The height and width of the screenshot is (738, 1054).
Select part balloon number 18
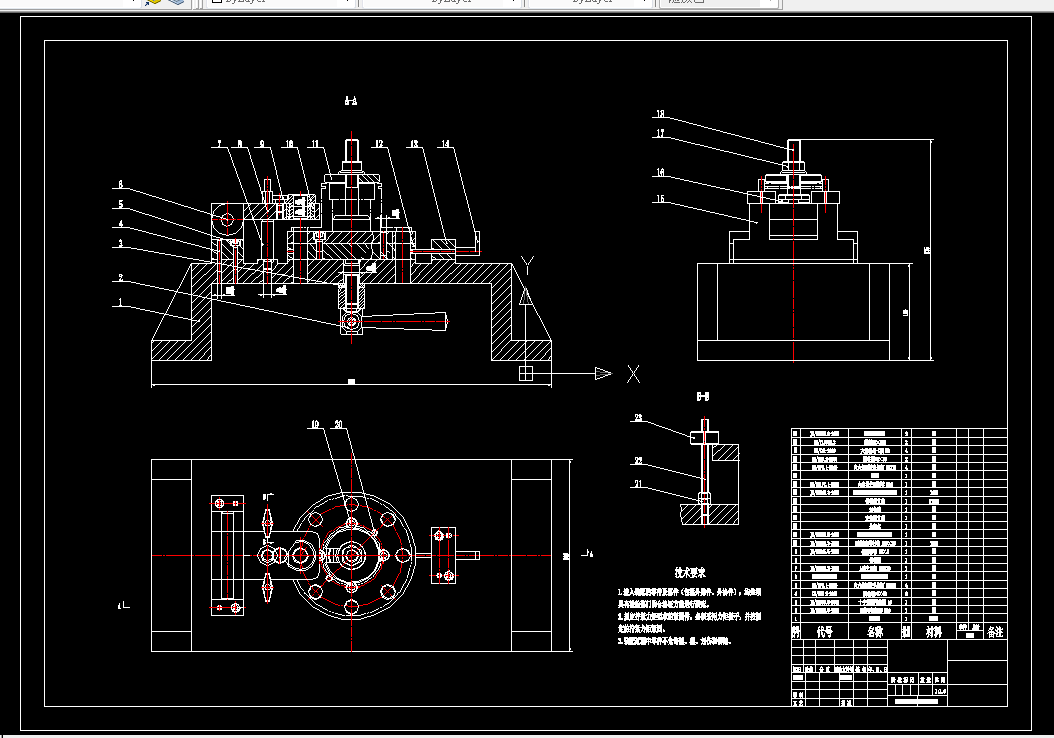tap(660, 114)
